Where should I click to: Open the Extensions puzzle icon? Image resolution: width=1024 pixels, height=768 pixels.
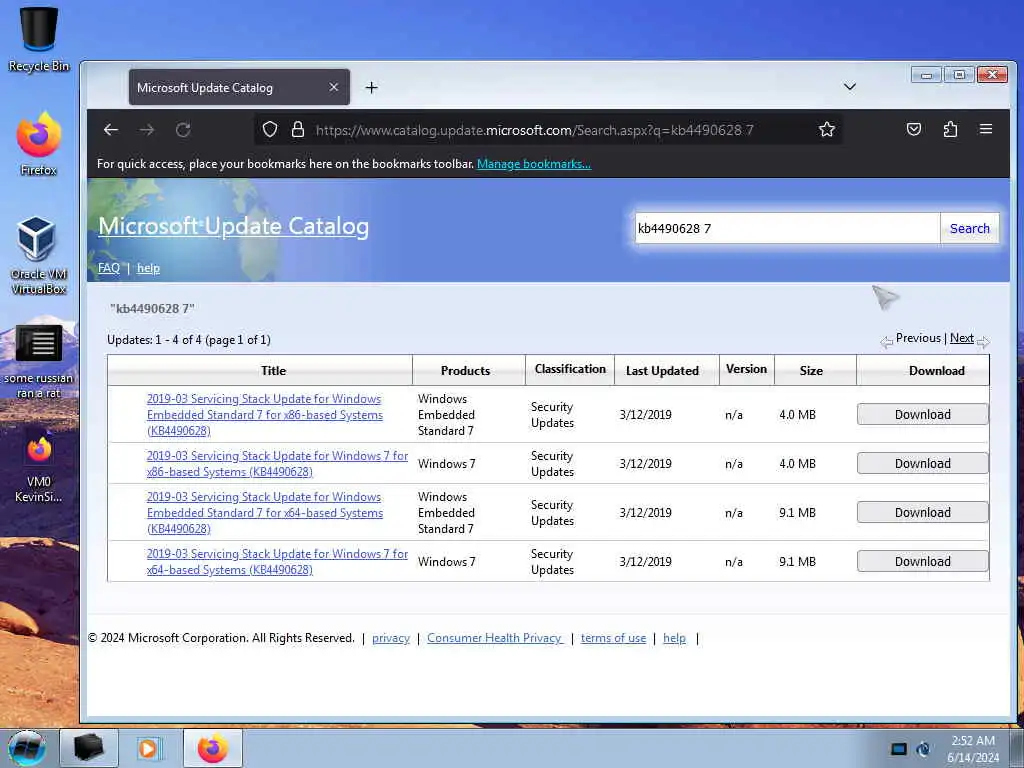950,129
